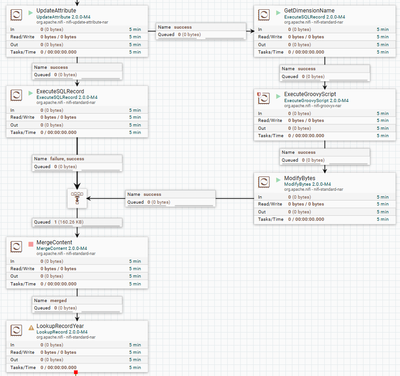
Task: Click the ExecuteSQLRecord running status arrow
Action: coord(31,93)
